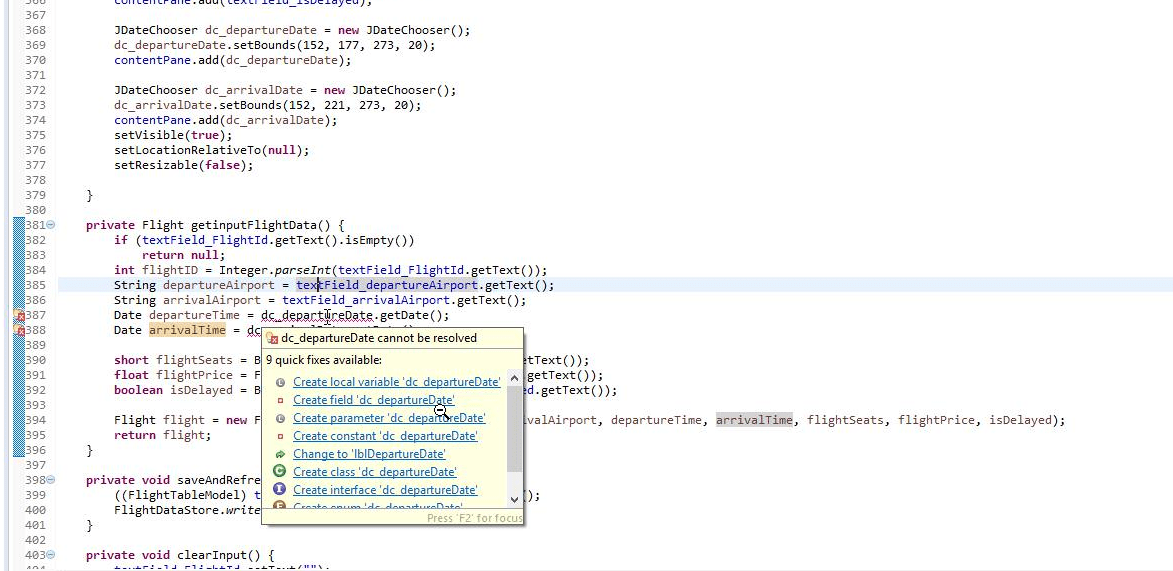Click the green C class icon in quick fixes
Screen dimensions: 1173x571
280,471
